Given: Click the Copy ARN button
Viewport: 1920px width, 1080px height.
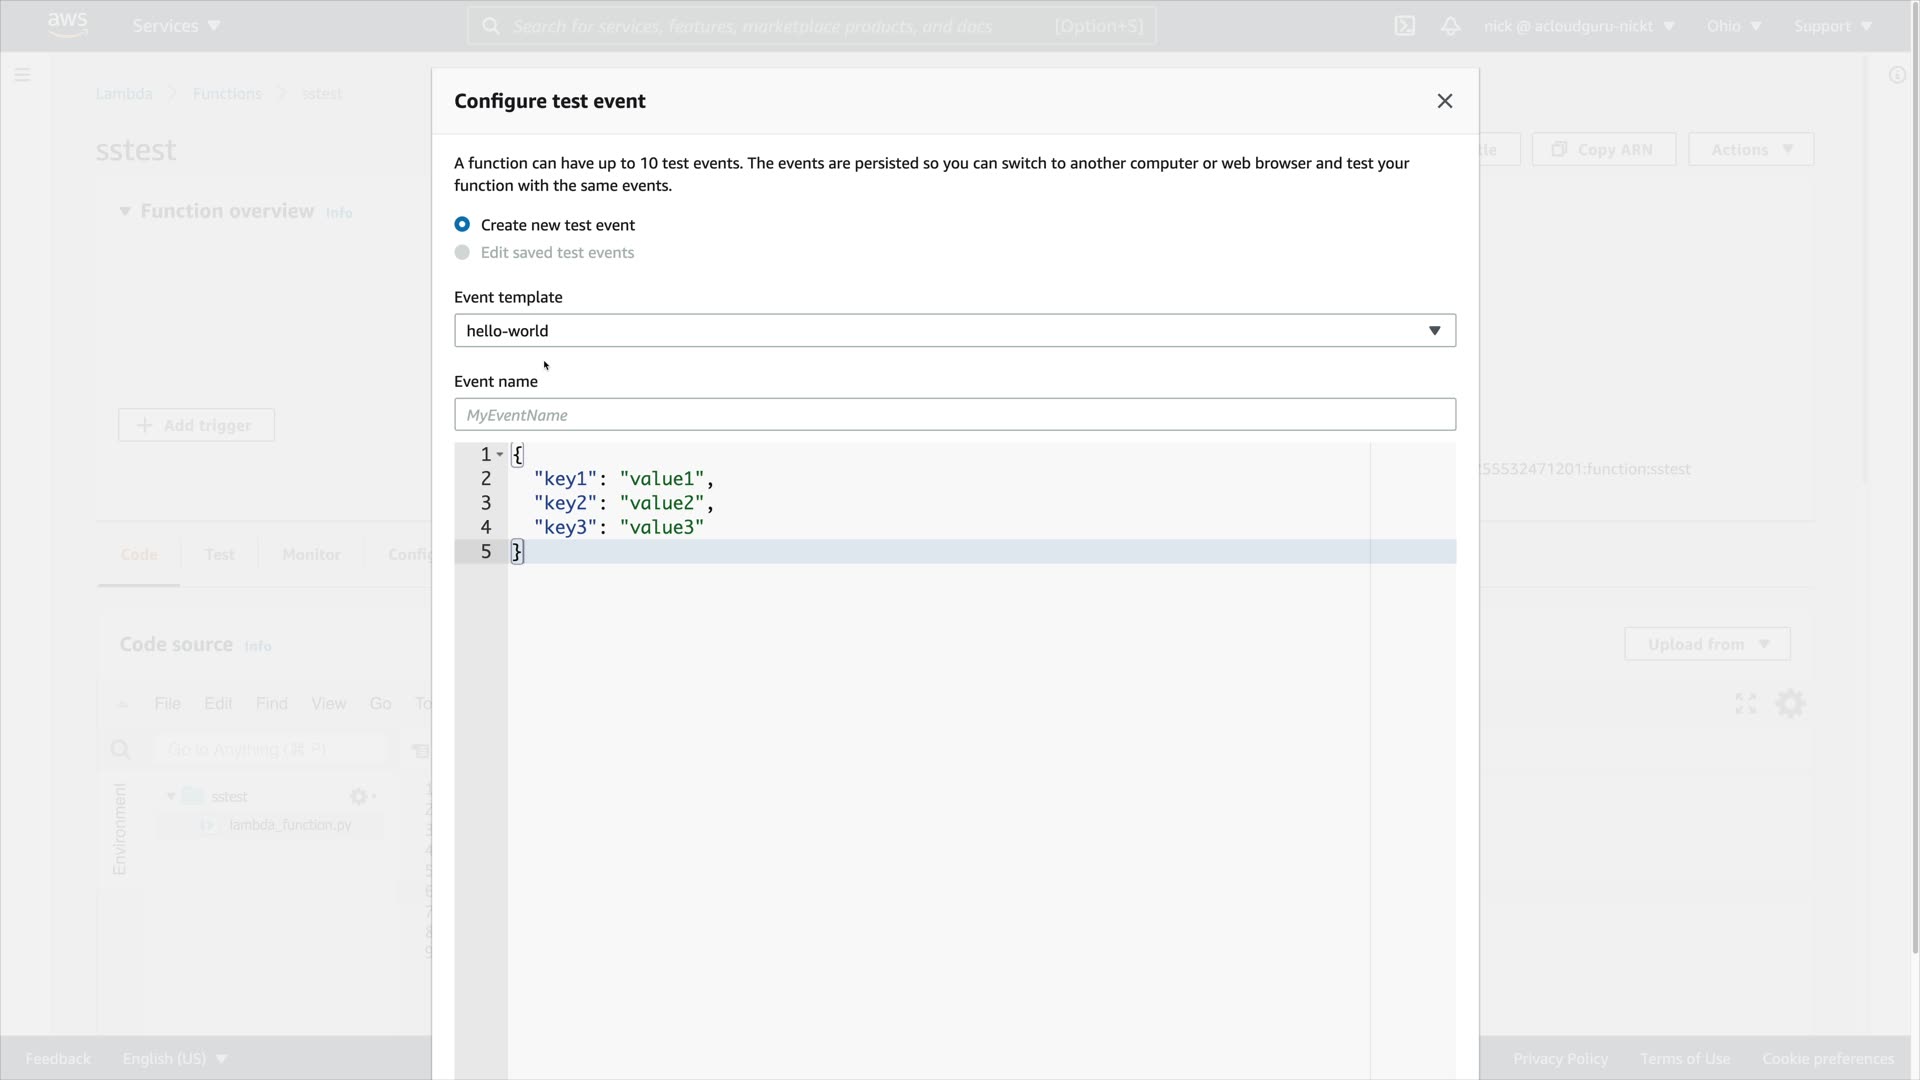Looking at the screenshot, I should 1603,150.
